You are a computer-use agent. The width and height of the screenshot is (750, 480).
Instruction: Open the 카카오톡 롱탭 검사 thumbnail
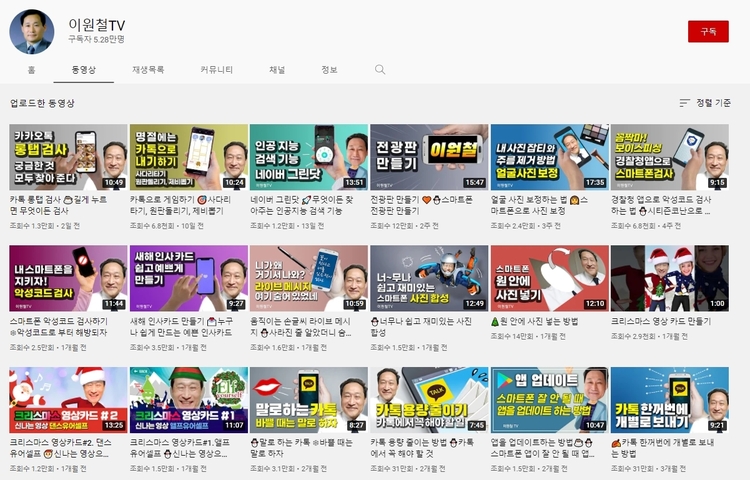pyautogui.click(x=68, y=157)
